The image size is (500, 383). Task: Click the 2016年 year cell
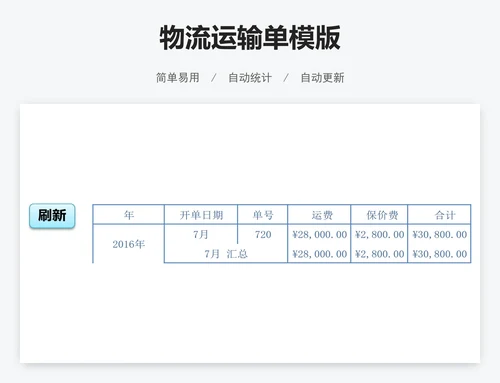tap(129, 244)
